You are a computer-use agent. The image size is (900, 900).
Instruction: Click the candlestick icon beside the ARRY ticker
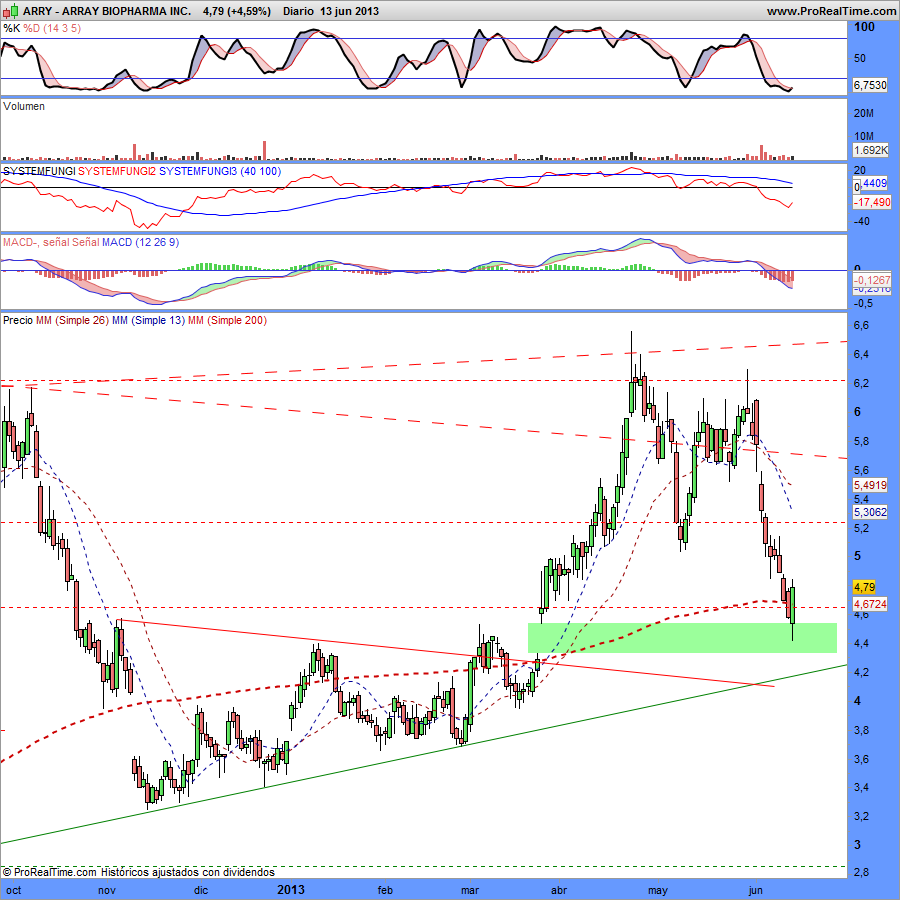pyautogui.click(x=11, y=10)
